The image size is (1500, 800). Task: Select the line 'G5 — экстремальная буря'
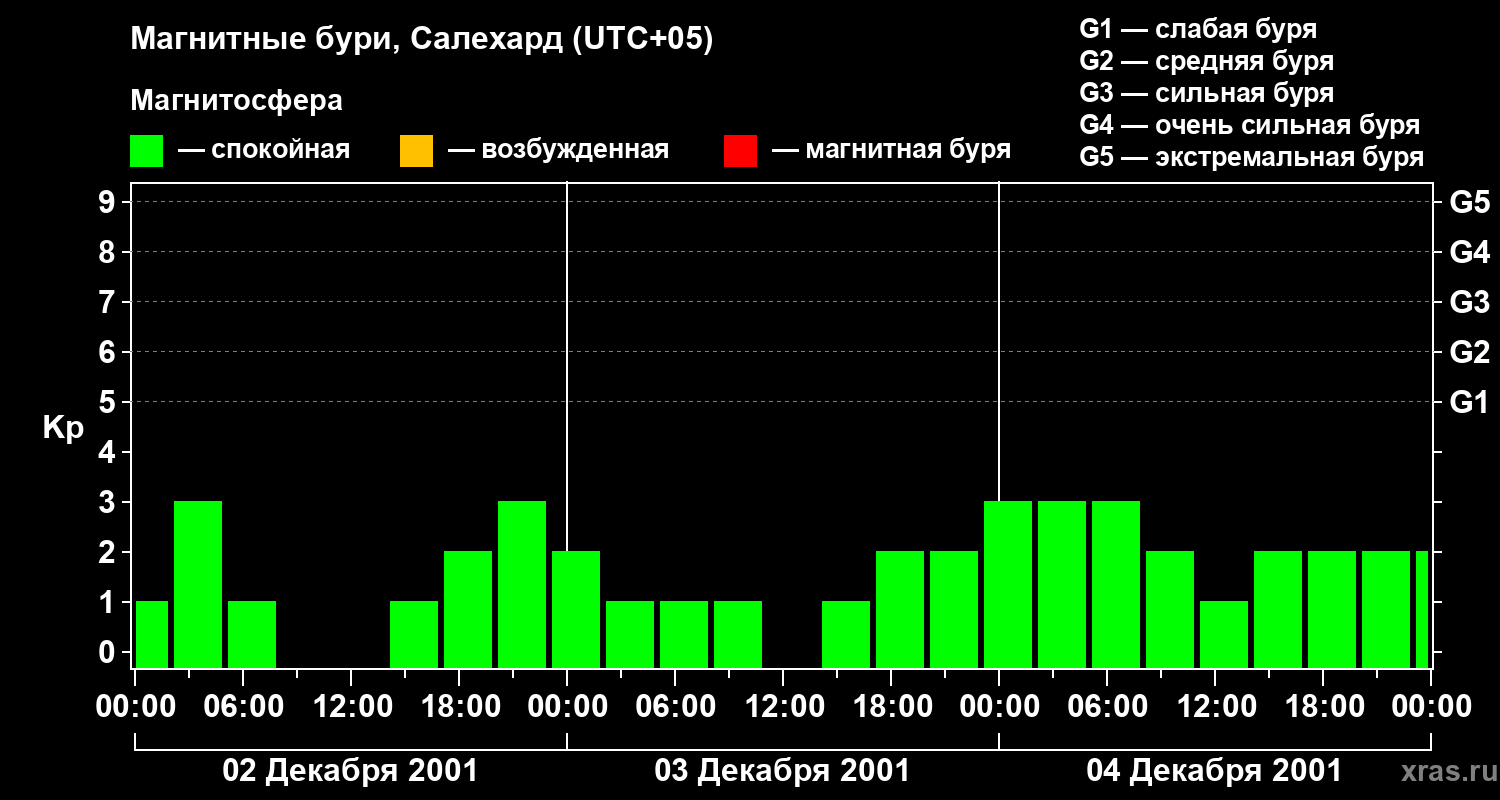point(1251,157)
